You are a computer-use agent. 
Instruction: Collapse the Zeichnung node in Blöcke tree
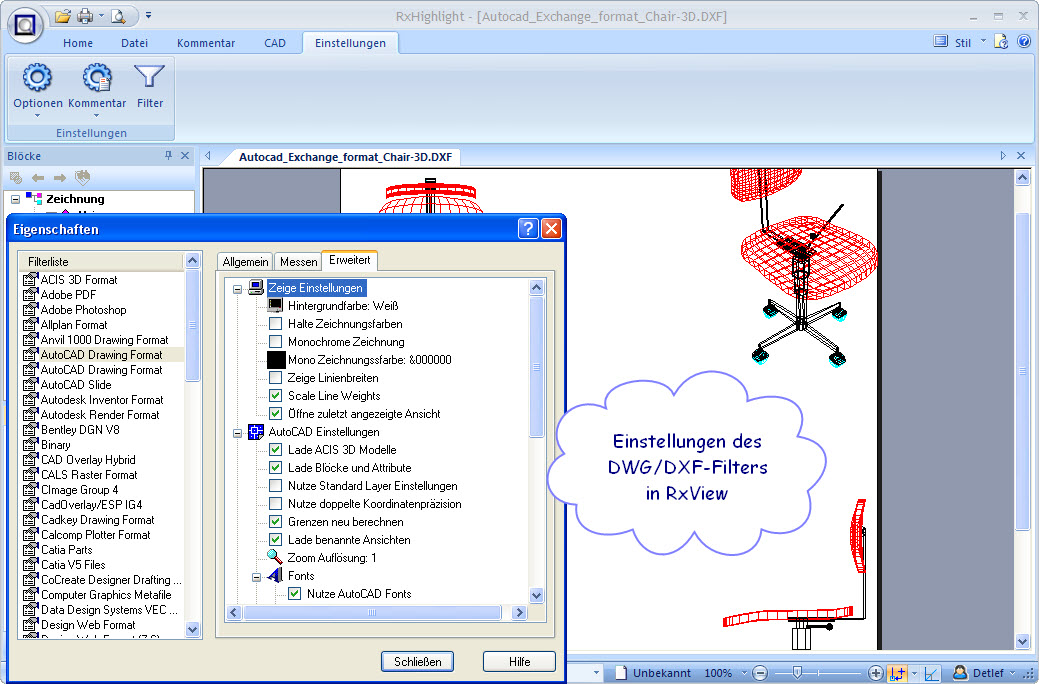tap(15, 199)
